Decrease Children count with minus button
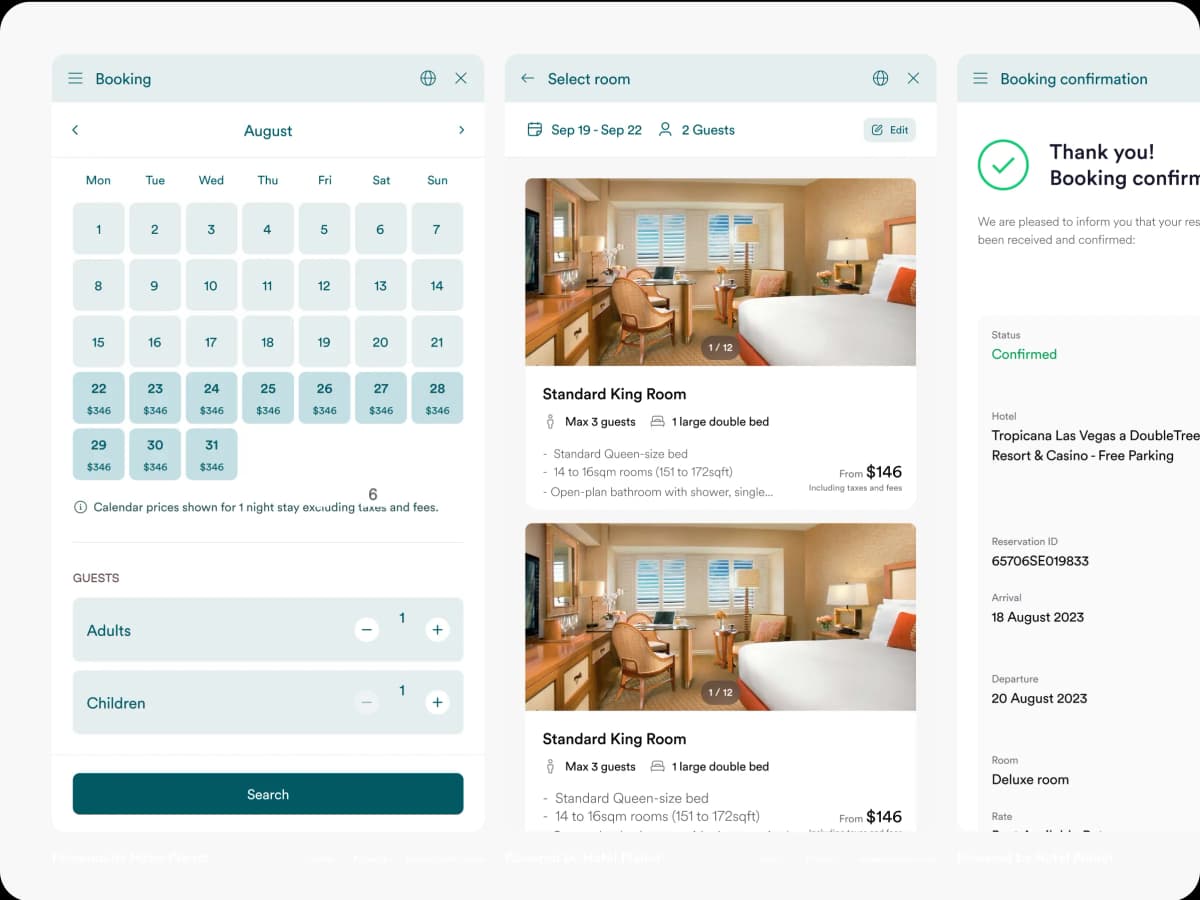 pos(367,703)
